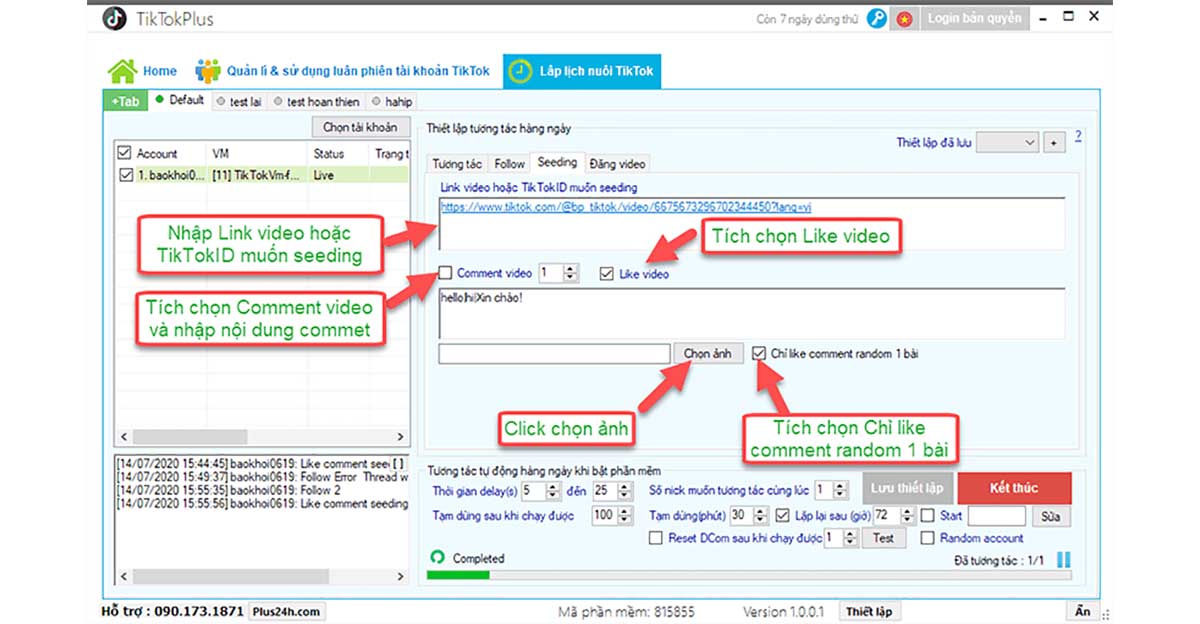
Task: Toggle the select-all Account header checkbox
Action: pos(124,154)
